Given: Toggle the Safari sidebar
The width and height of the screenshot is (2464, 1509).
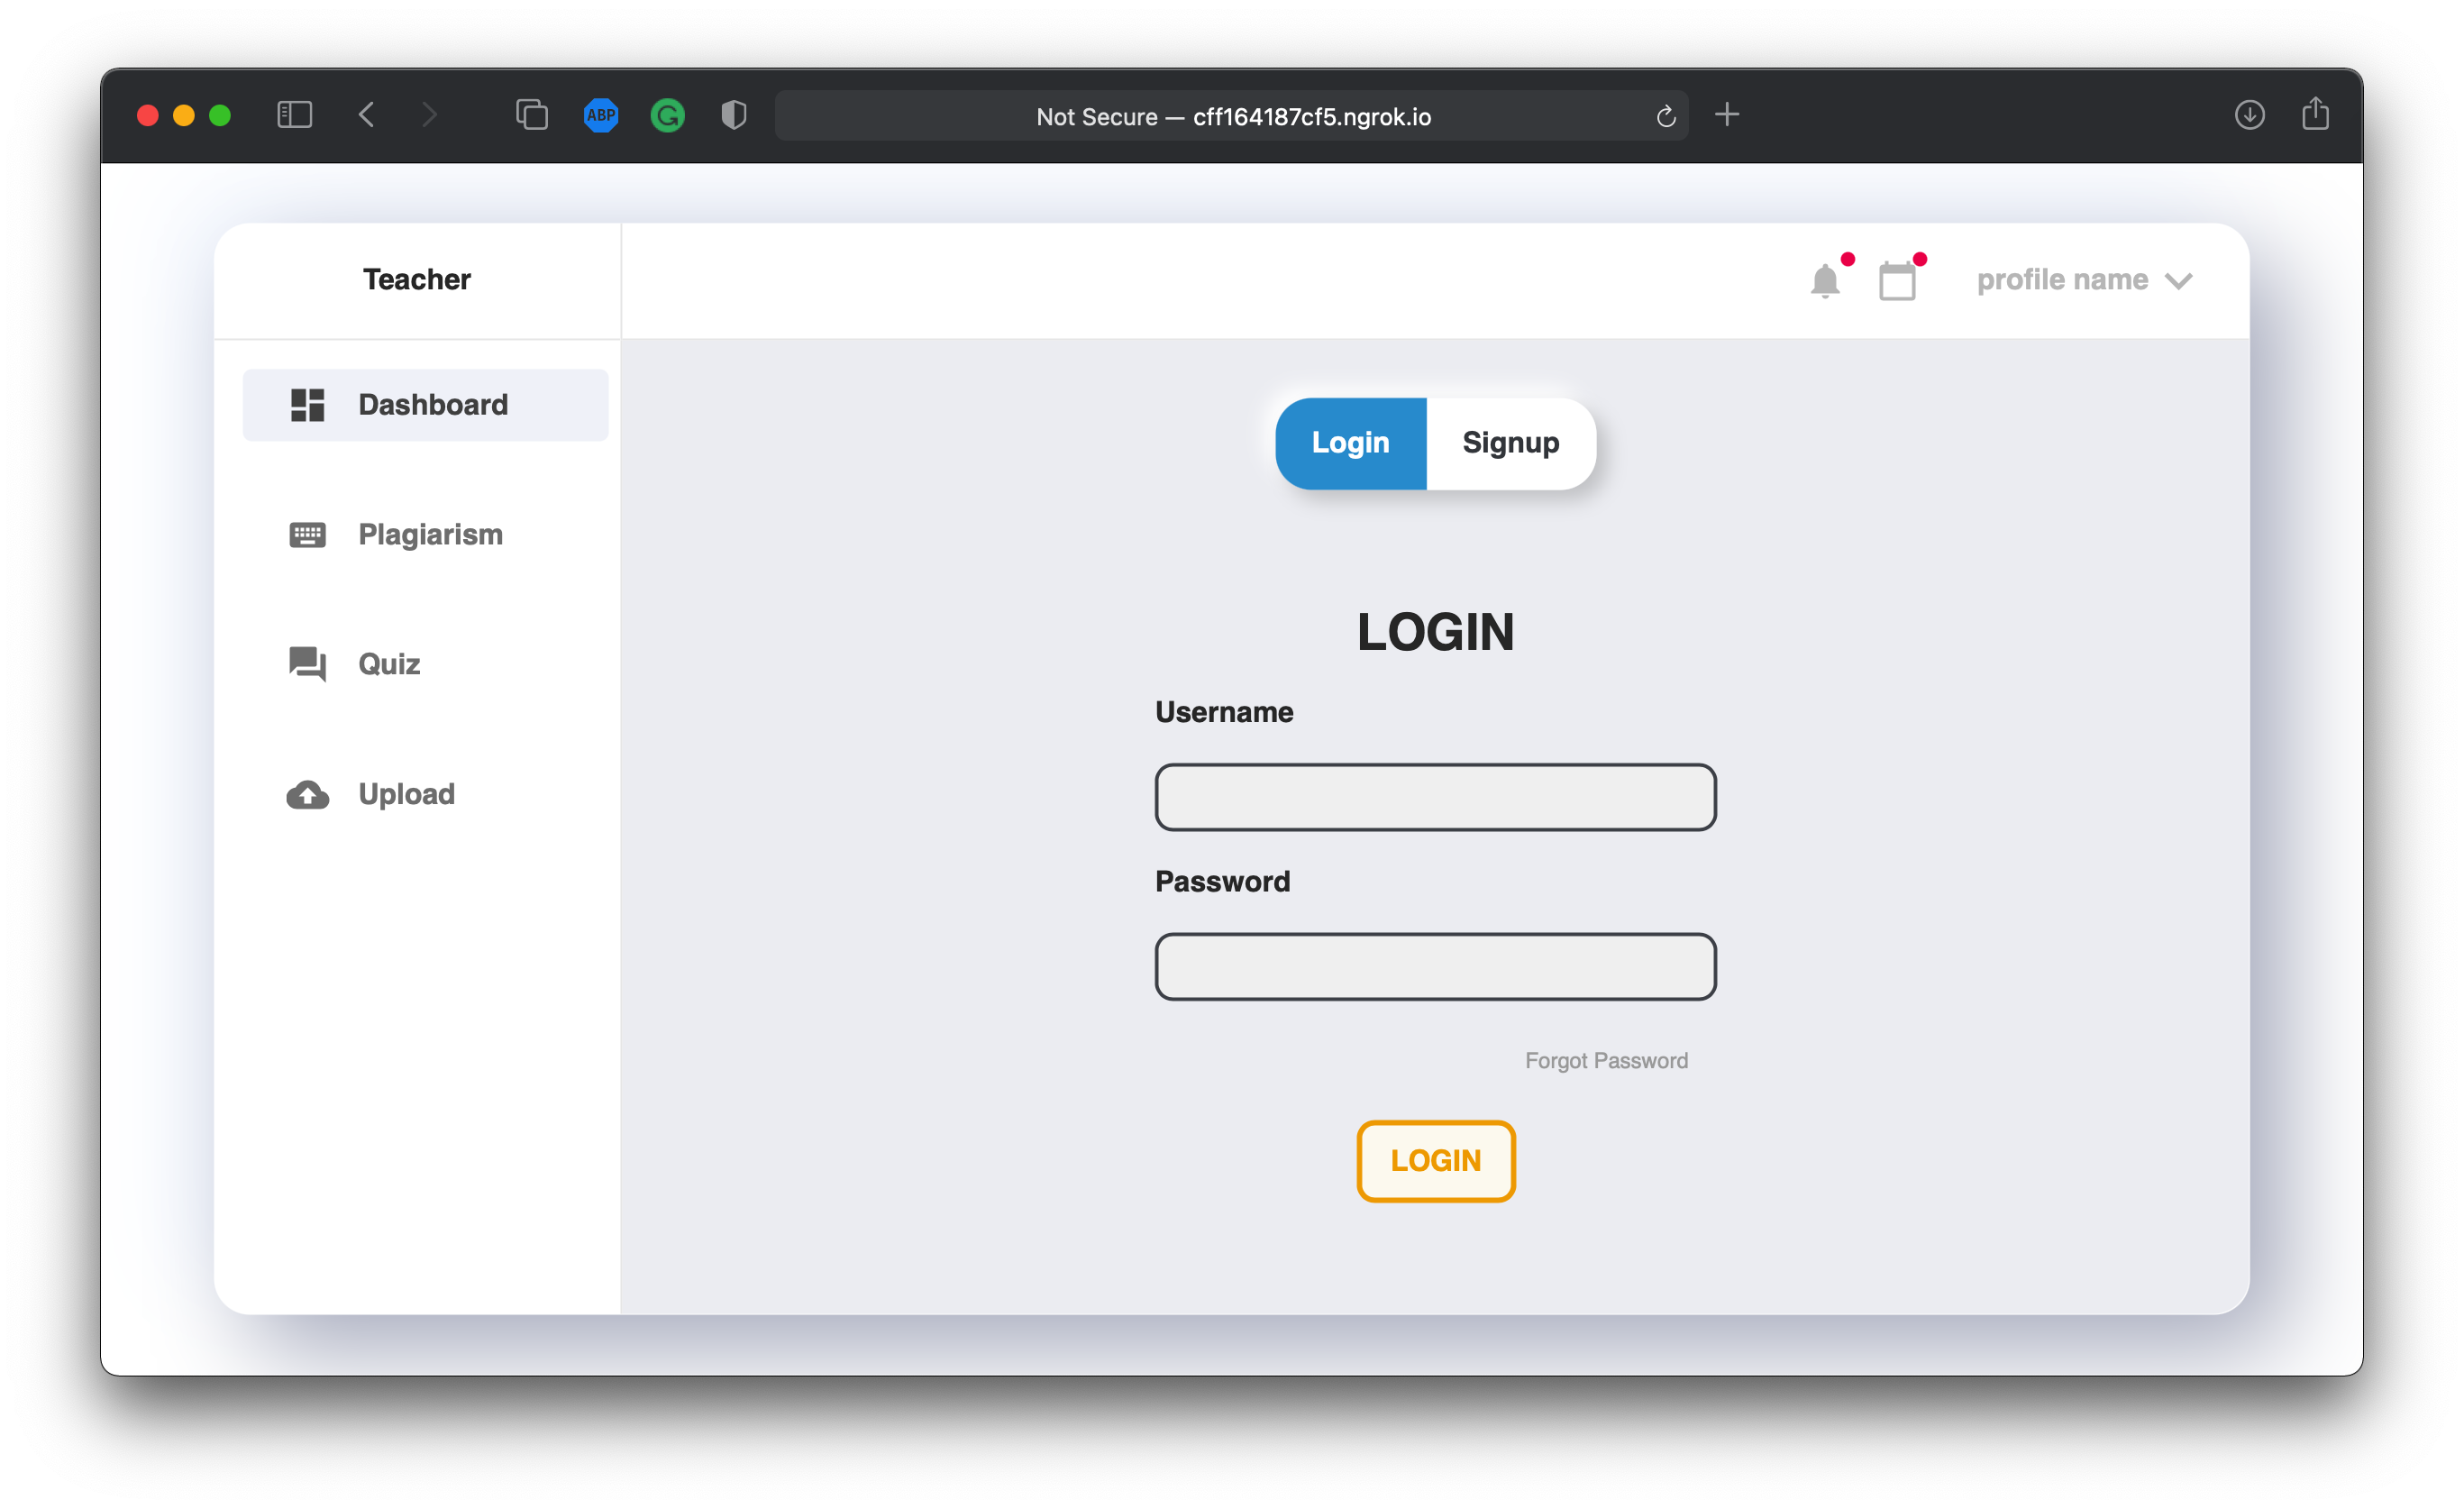Looking at the screenshot, I should pyautogui.click(x=294, y=115).
